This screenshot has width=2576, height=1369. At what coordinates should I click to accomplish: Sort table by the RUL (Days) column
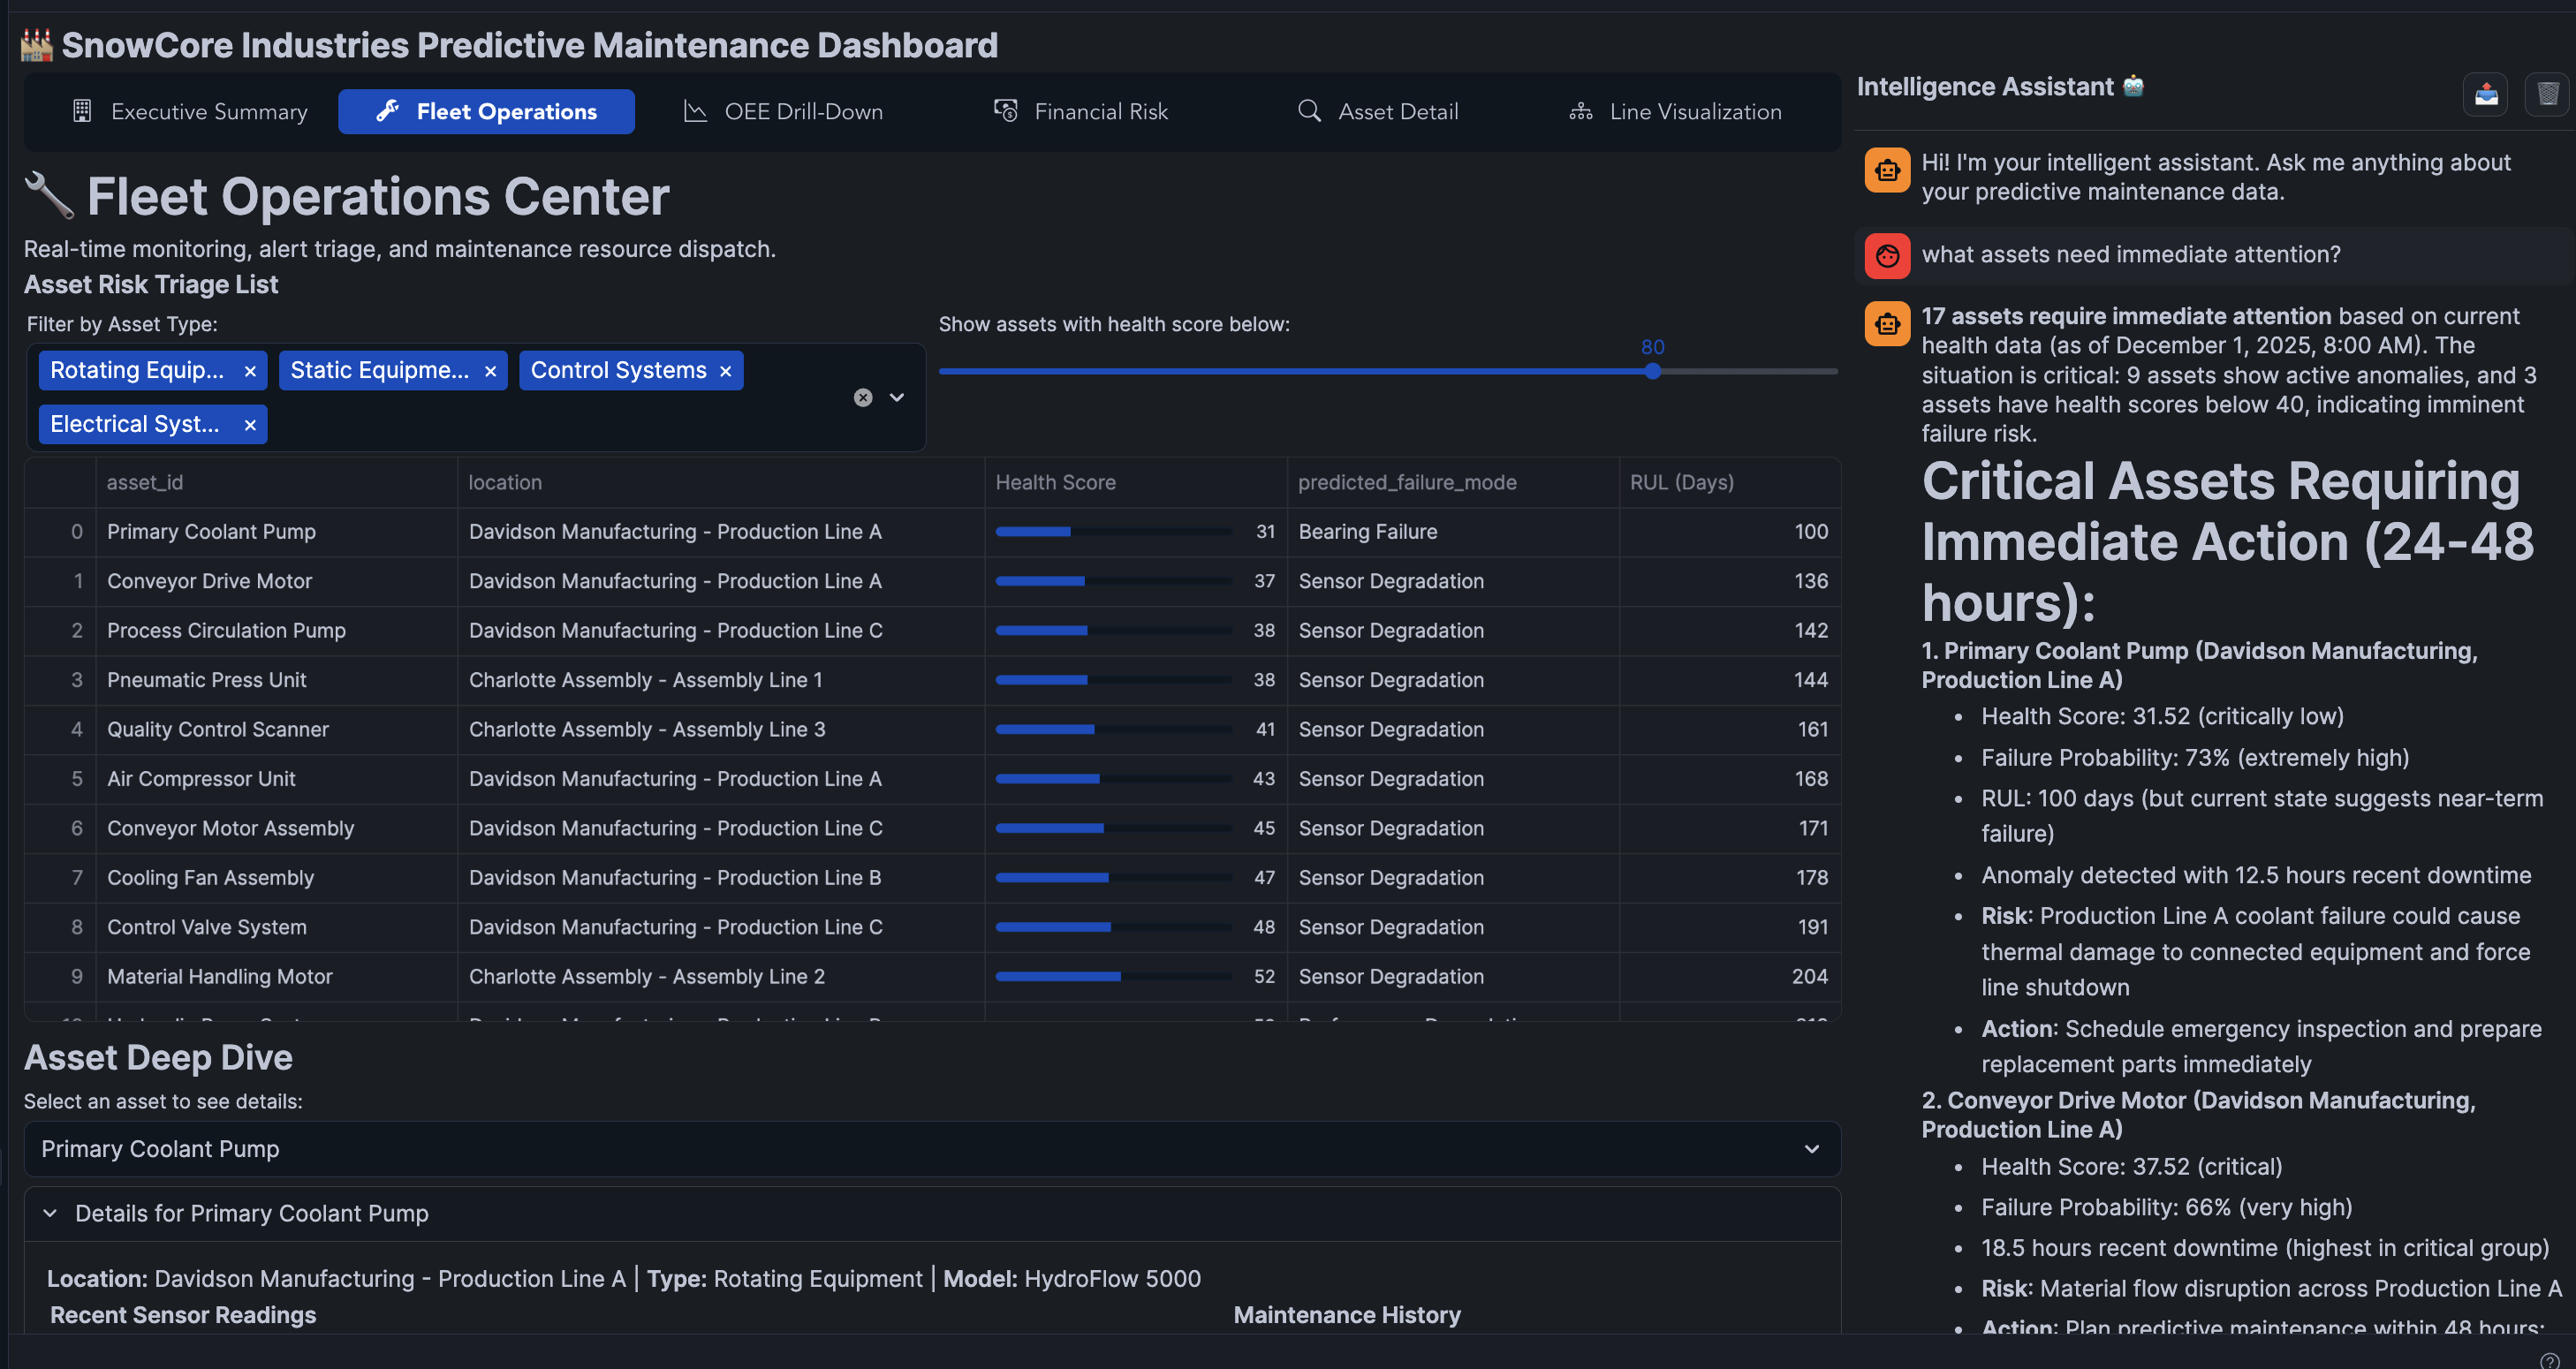pos(1681,482)
